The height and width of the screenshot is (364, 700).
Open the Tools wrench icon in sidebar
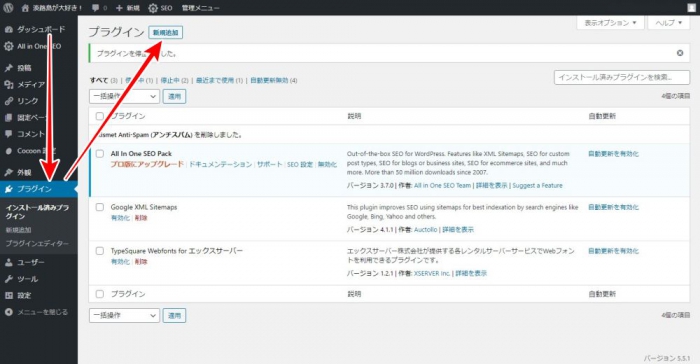(8, 279)
